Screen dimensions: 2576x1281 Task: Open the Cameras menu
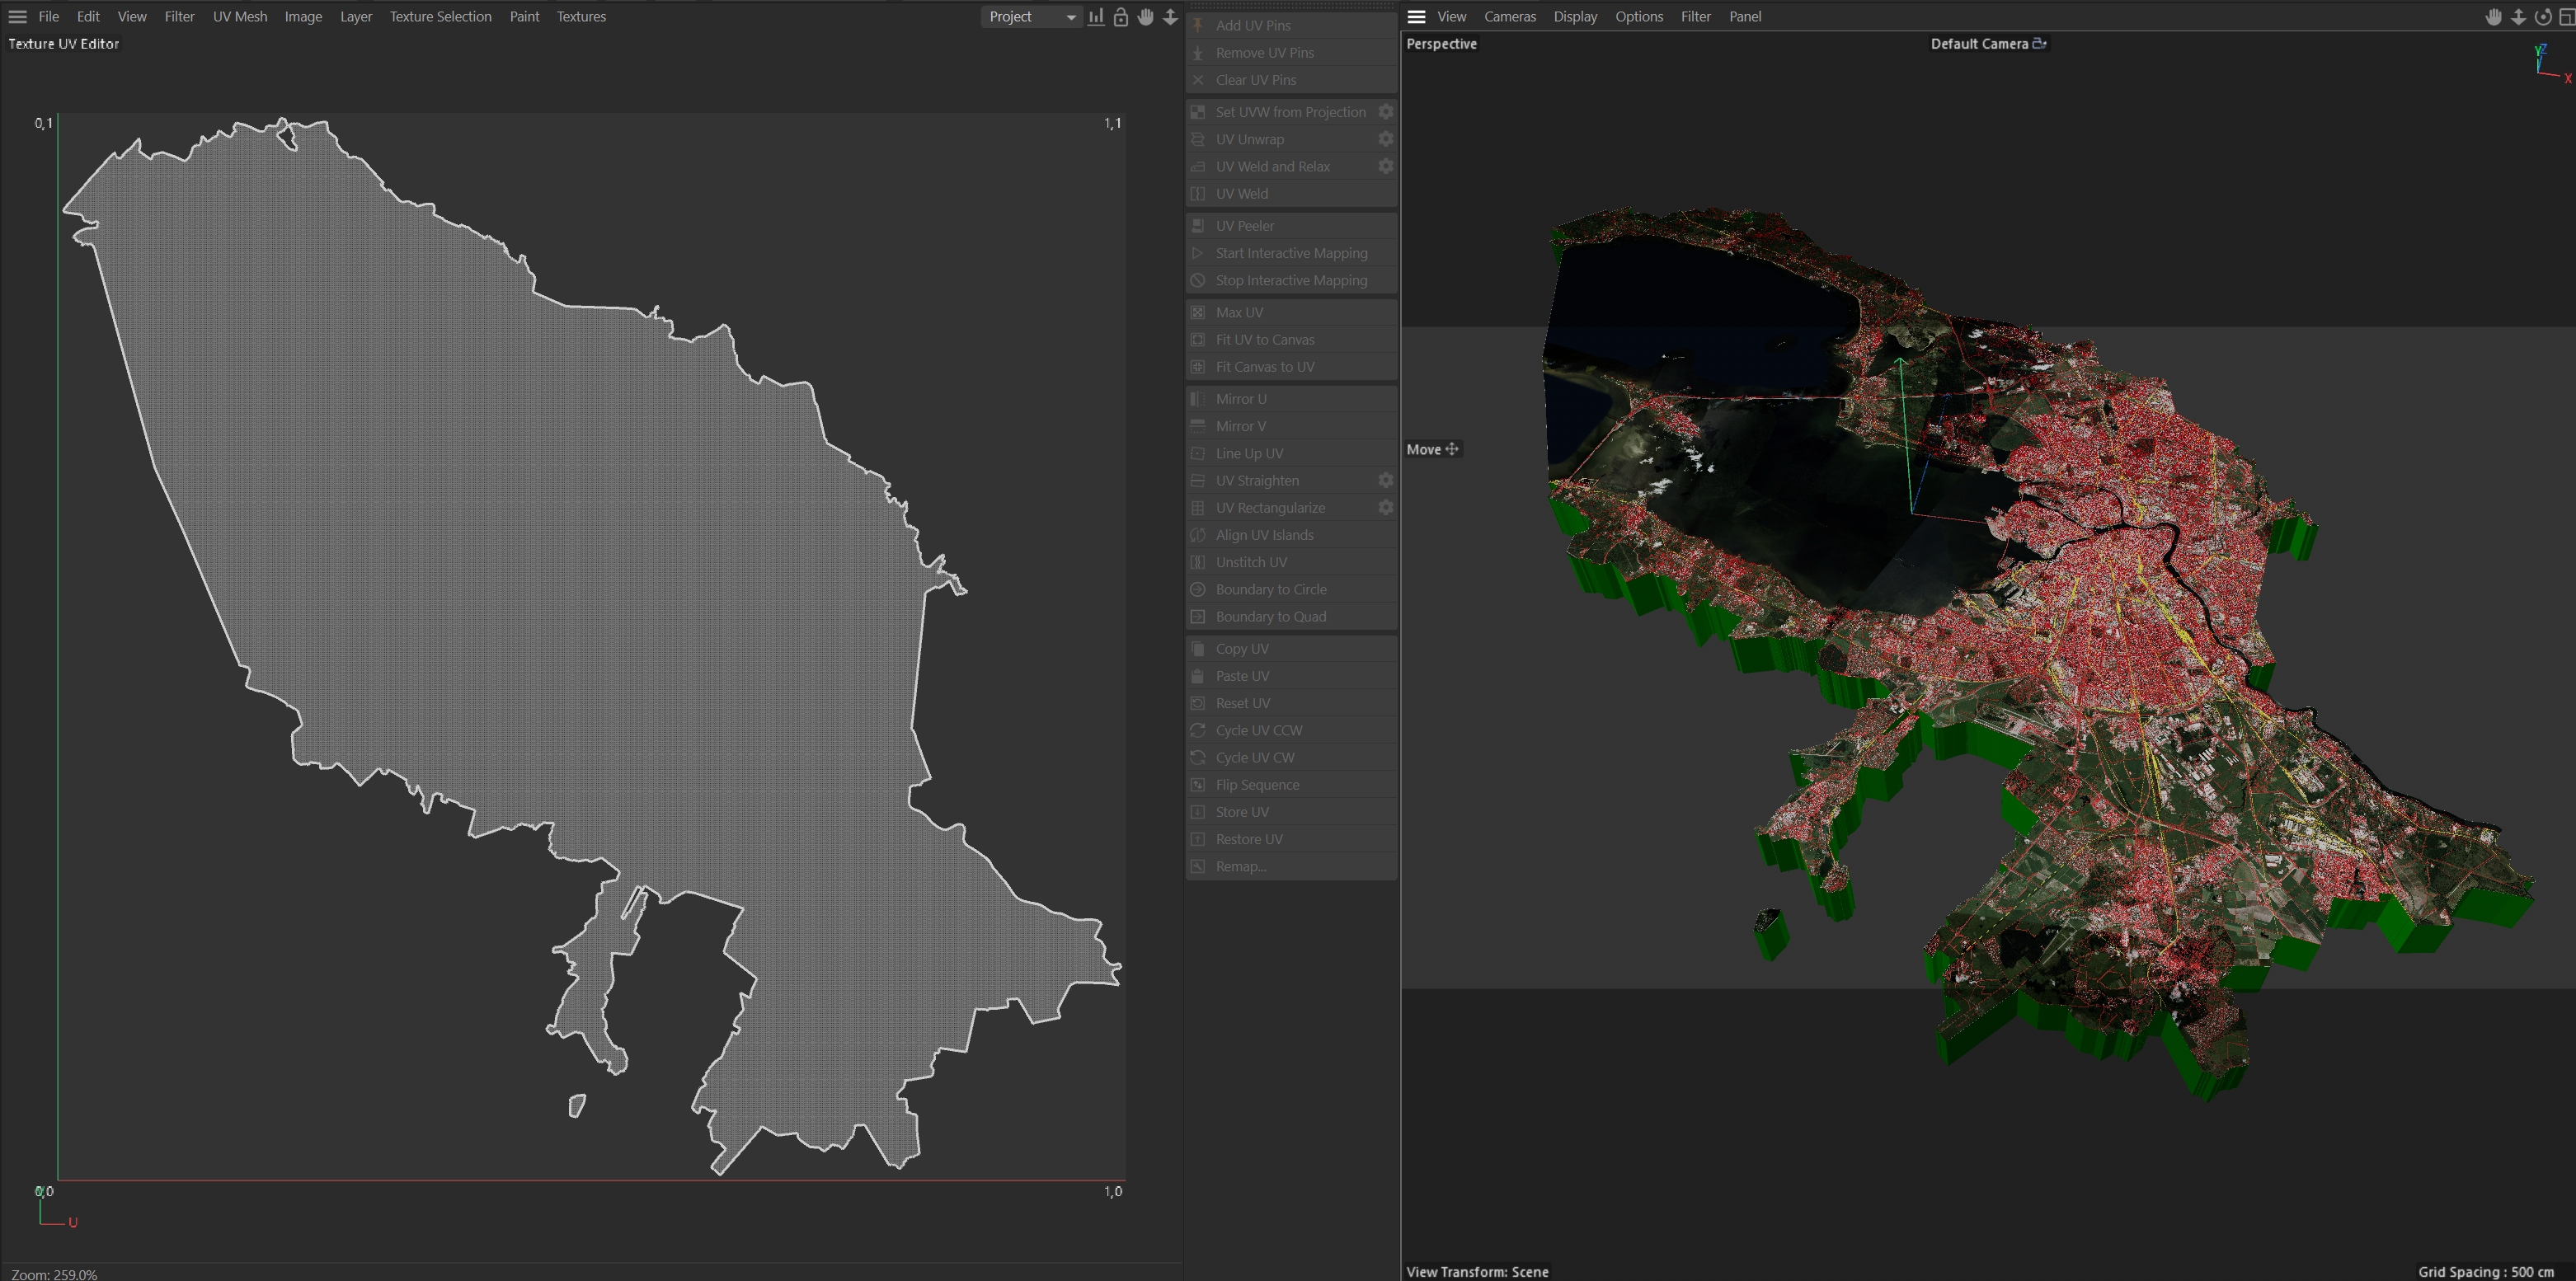(1509, 17)
